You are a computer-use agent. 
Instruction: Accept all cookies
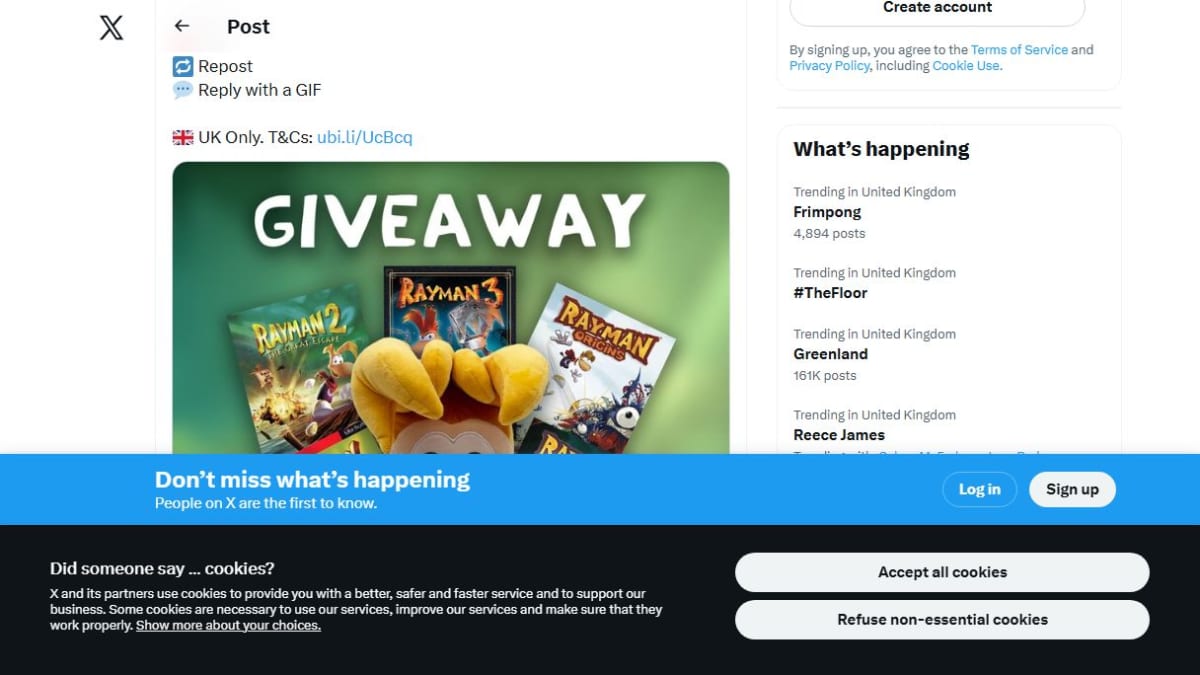(942, 572)
